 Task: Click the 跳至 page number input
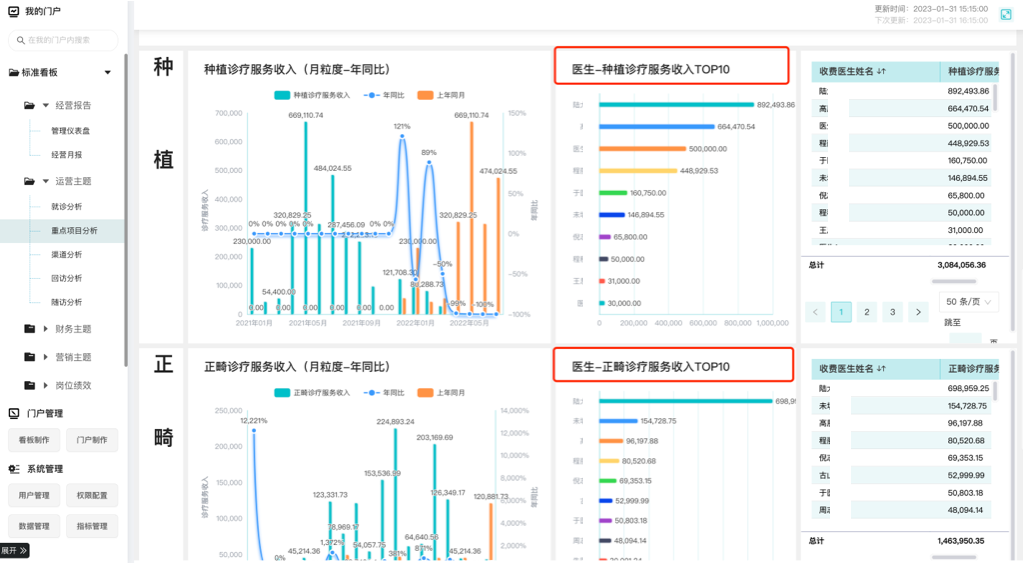coord(966,338)
